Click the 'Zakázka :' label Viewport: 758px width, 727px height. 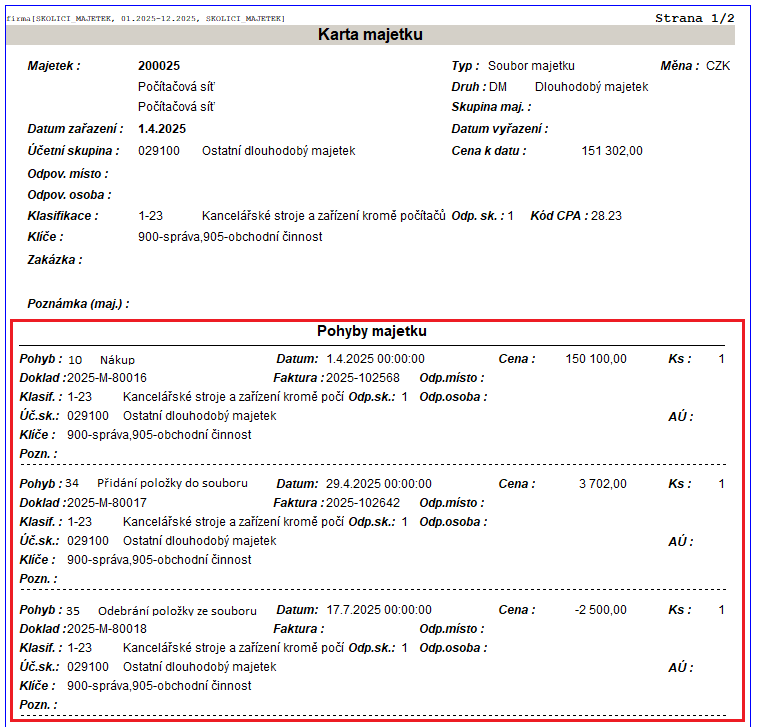55,260
